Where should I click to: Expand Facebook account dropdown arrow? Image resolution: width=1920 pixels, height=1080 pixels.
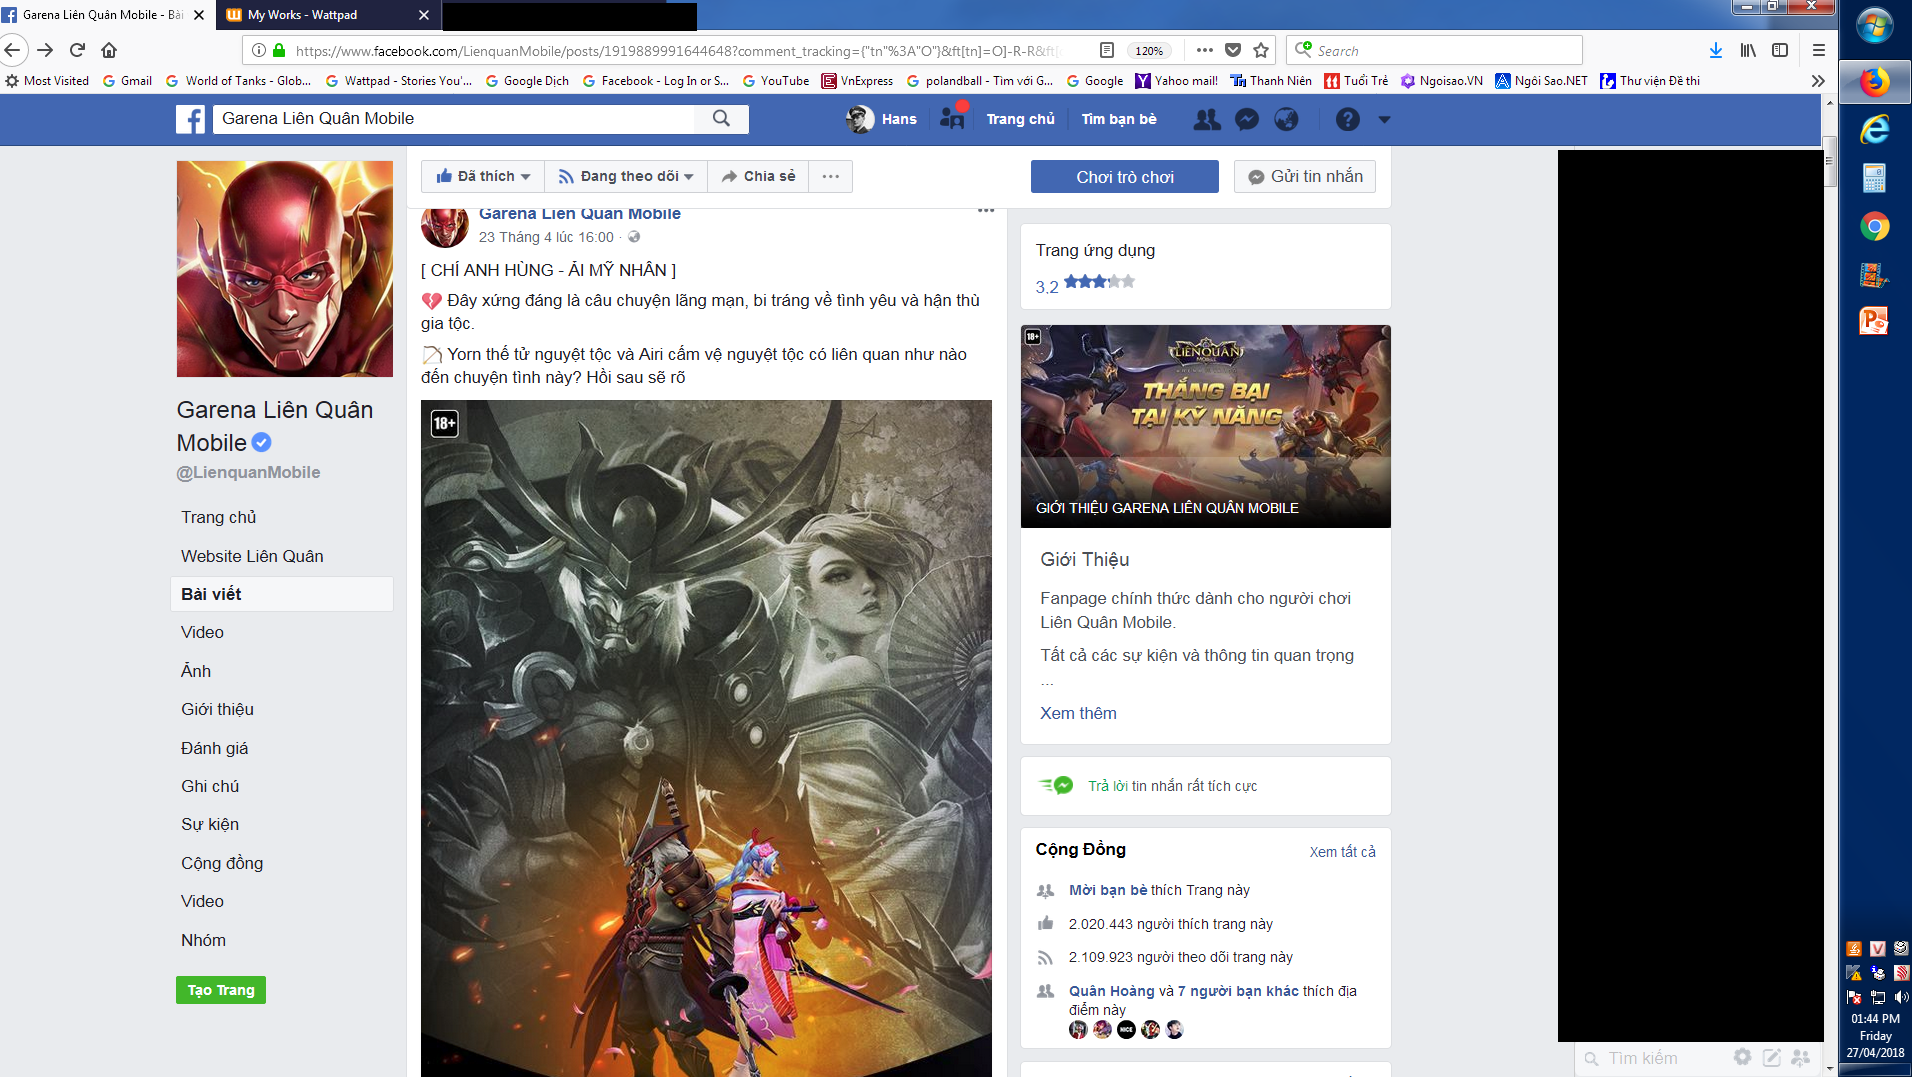pyautogui.click(x=1384, y=119)
